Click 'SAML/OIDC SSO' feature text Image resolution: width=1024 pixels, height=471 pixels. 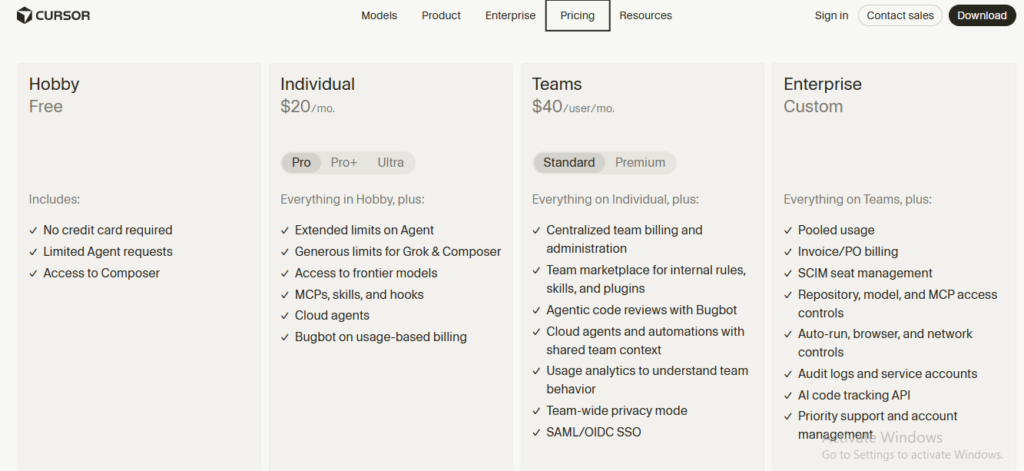point(594,432)
